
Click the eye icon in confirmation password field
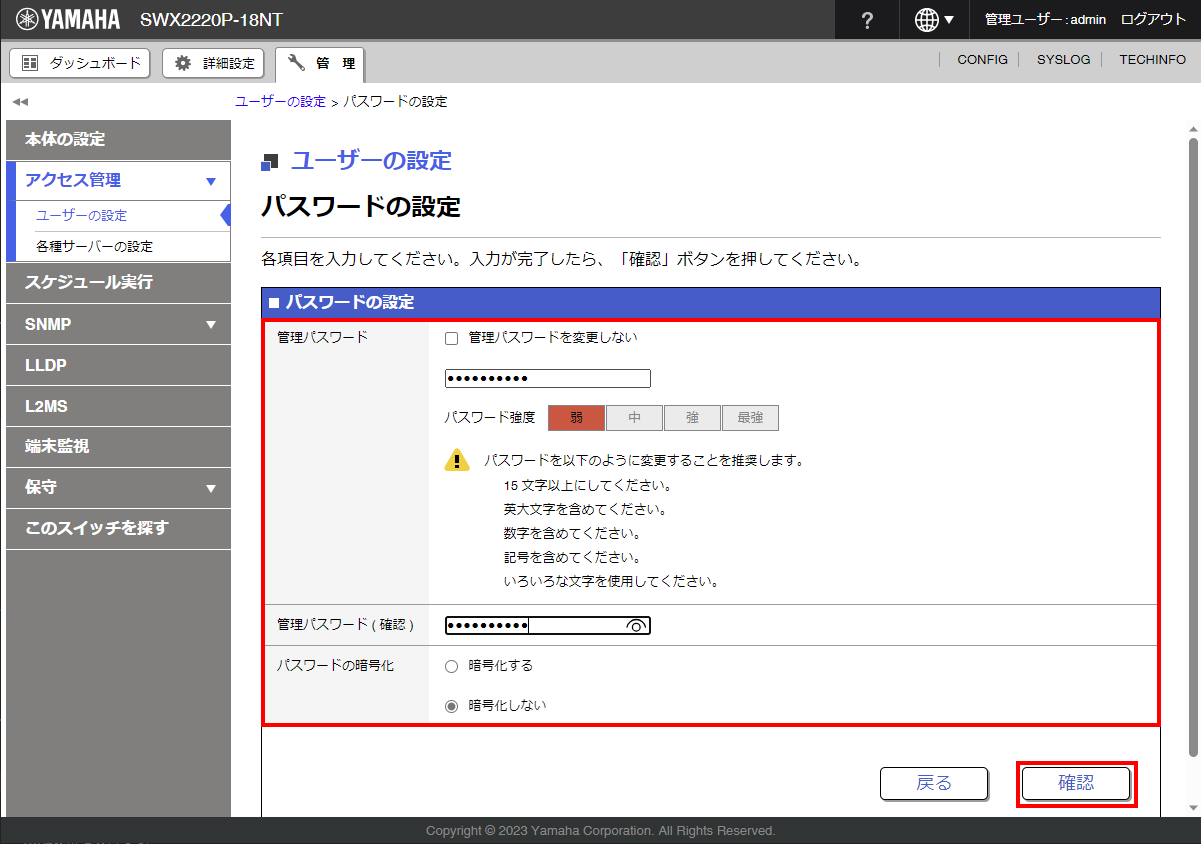[x=636, y=626]
